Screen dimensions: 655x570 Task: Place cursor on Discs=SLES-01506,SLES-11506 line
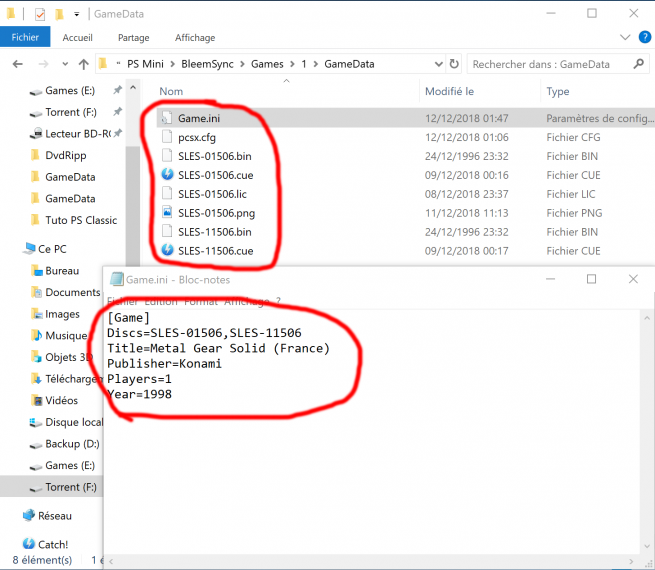pos(204,333)
